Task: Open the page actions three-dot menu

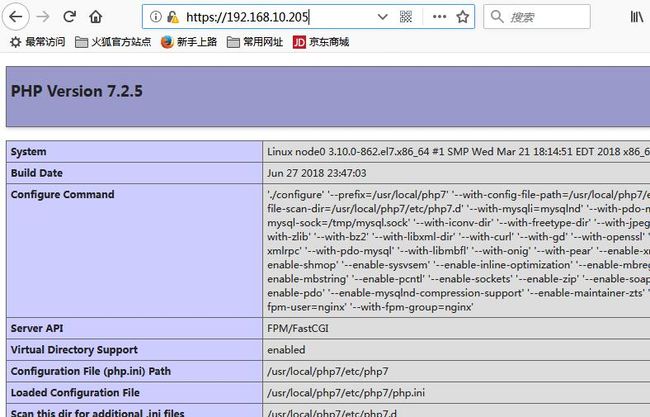Action: pyautogui.click(x=439, y=17)
